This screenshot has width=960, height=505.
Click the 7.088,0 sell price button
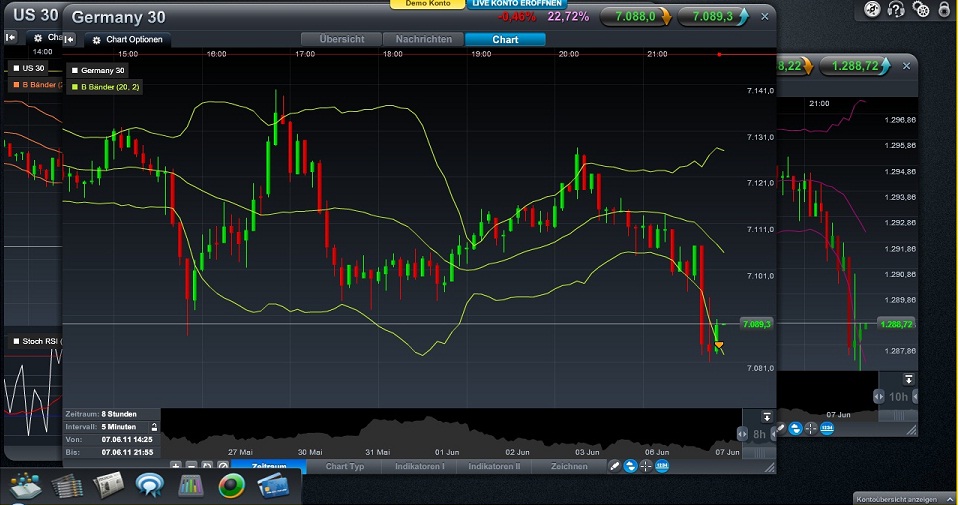point(636,17)
